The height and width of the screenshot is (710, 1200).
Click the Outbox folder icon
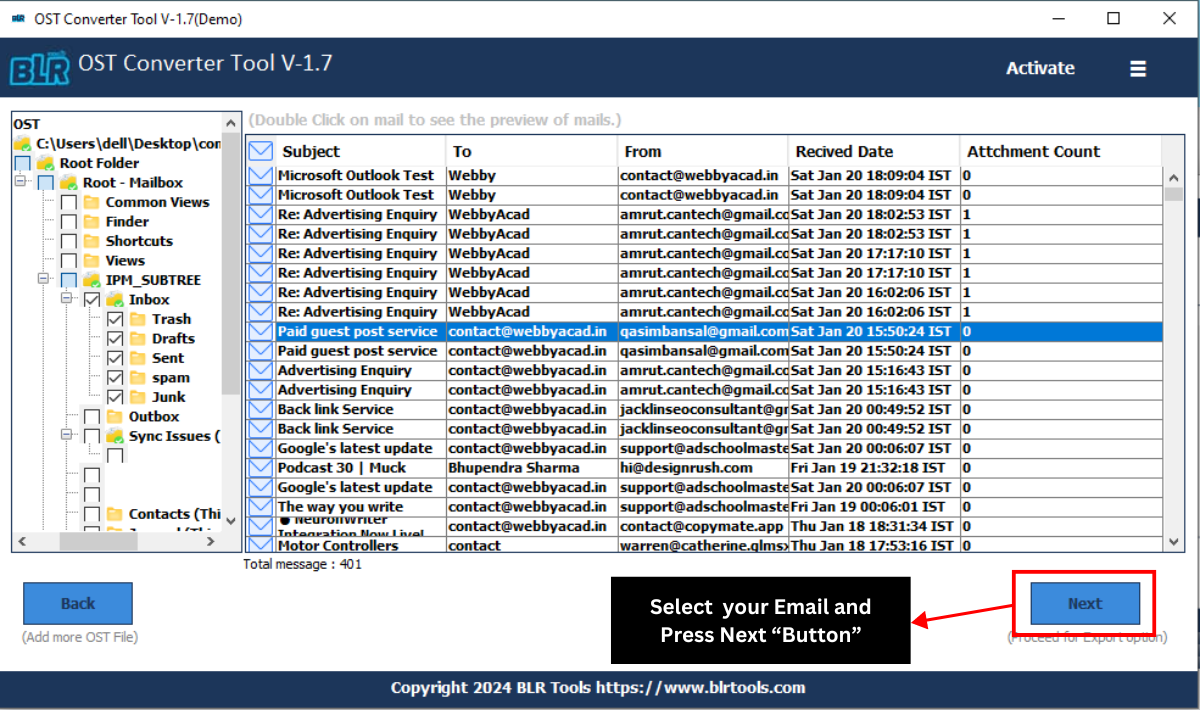point(113,416)
